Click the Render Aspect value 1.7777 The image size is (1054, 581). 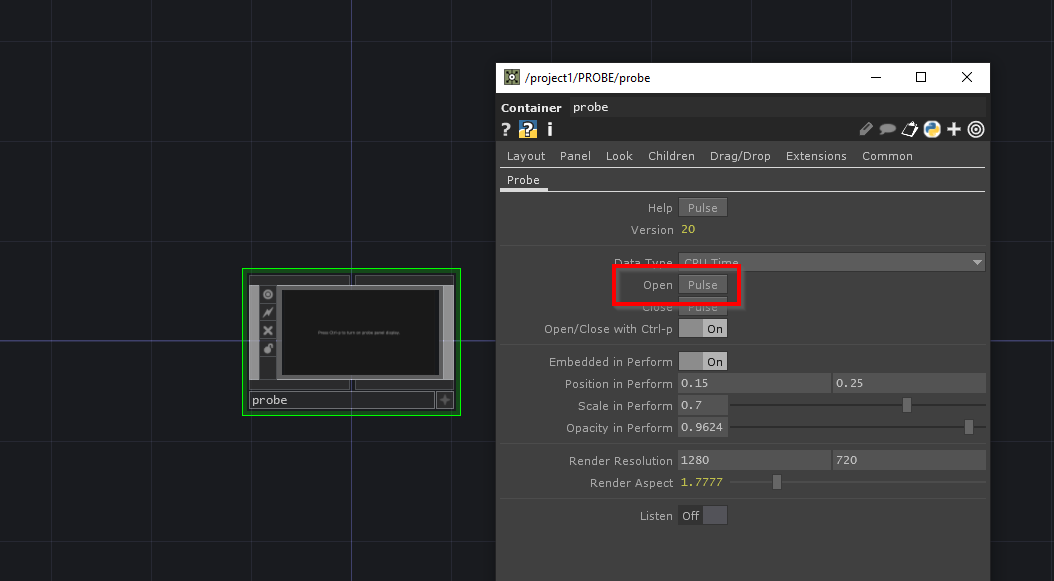click(x=702, y=482)
